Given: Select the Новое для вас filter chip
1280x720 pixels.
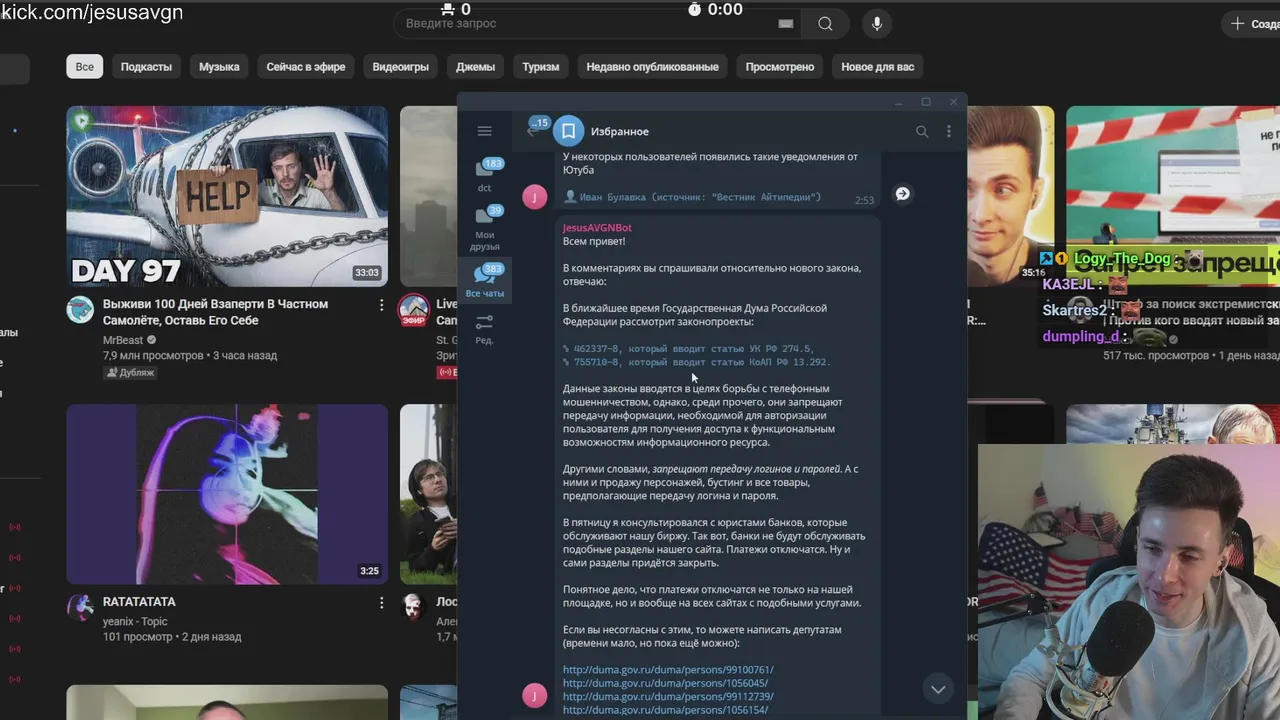Looking at the screenshot, I should (877, 67).
